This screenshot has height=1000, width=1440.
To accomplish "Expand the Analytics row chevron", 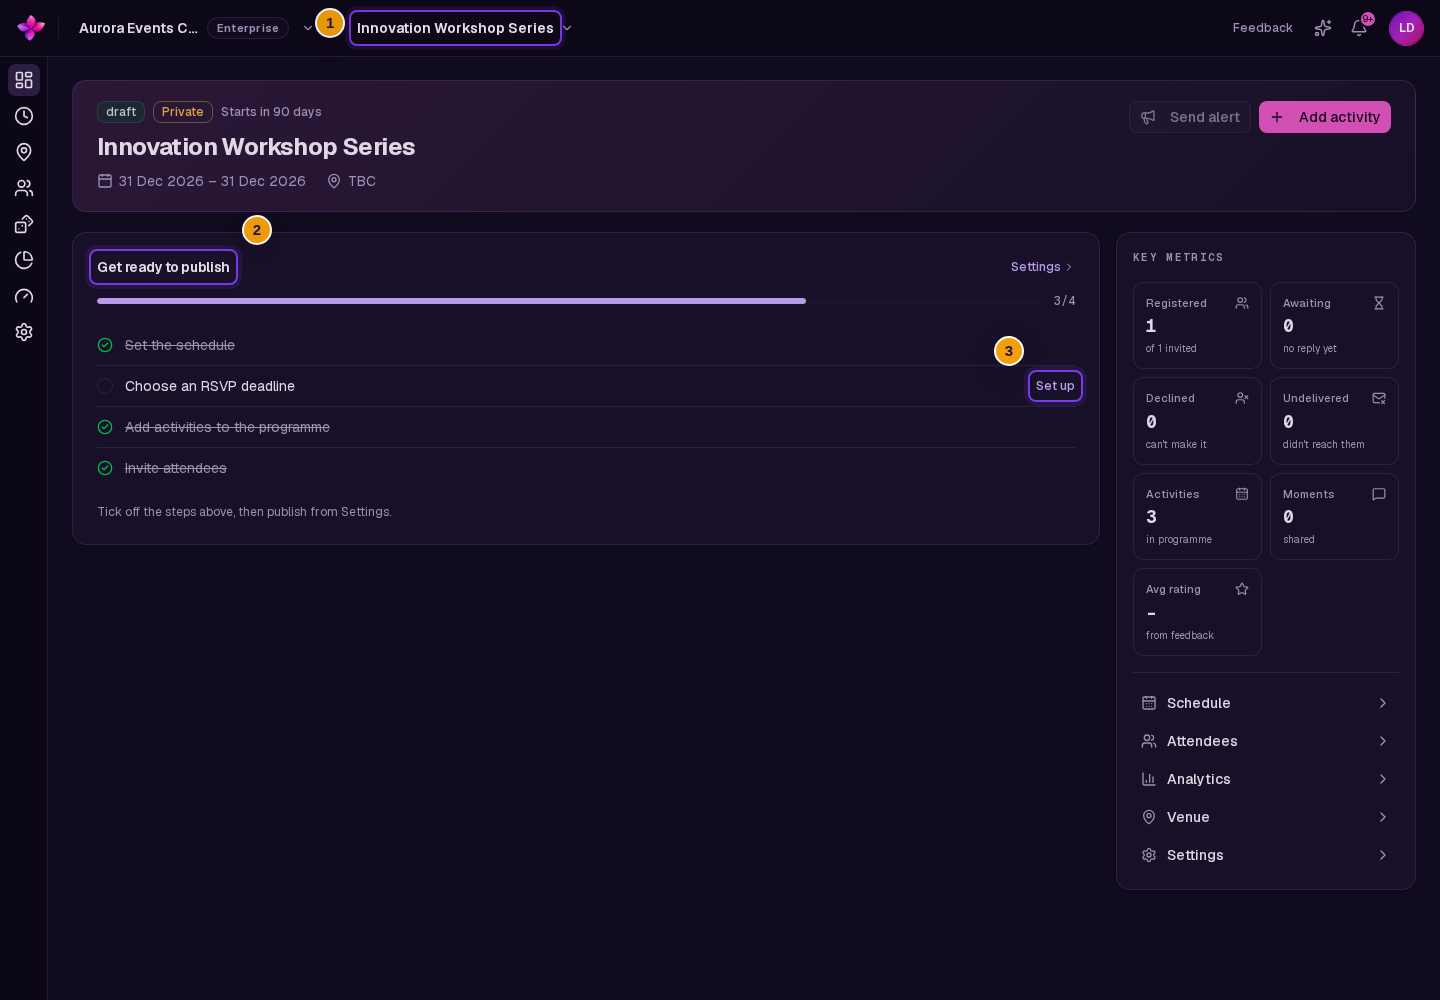I will click(x=1383, y=779).
